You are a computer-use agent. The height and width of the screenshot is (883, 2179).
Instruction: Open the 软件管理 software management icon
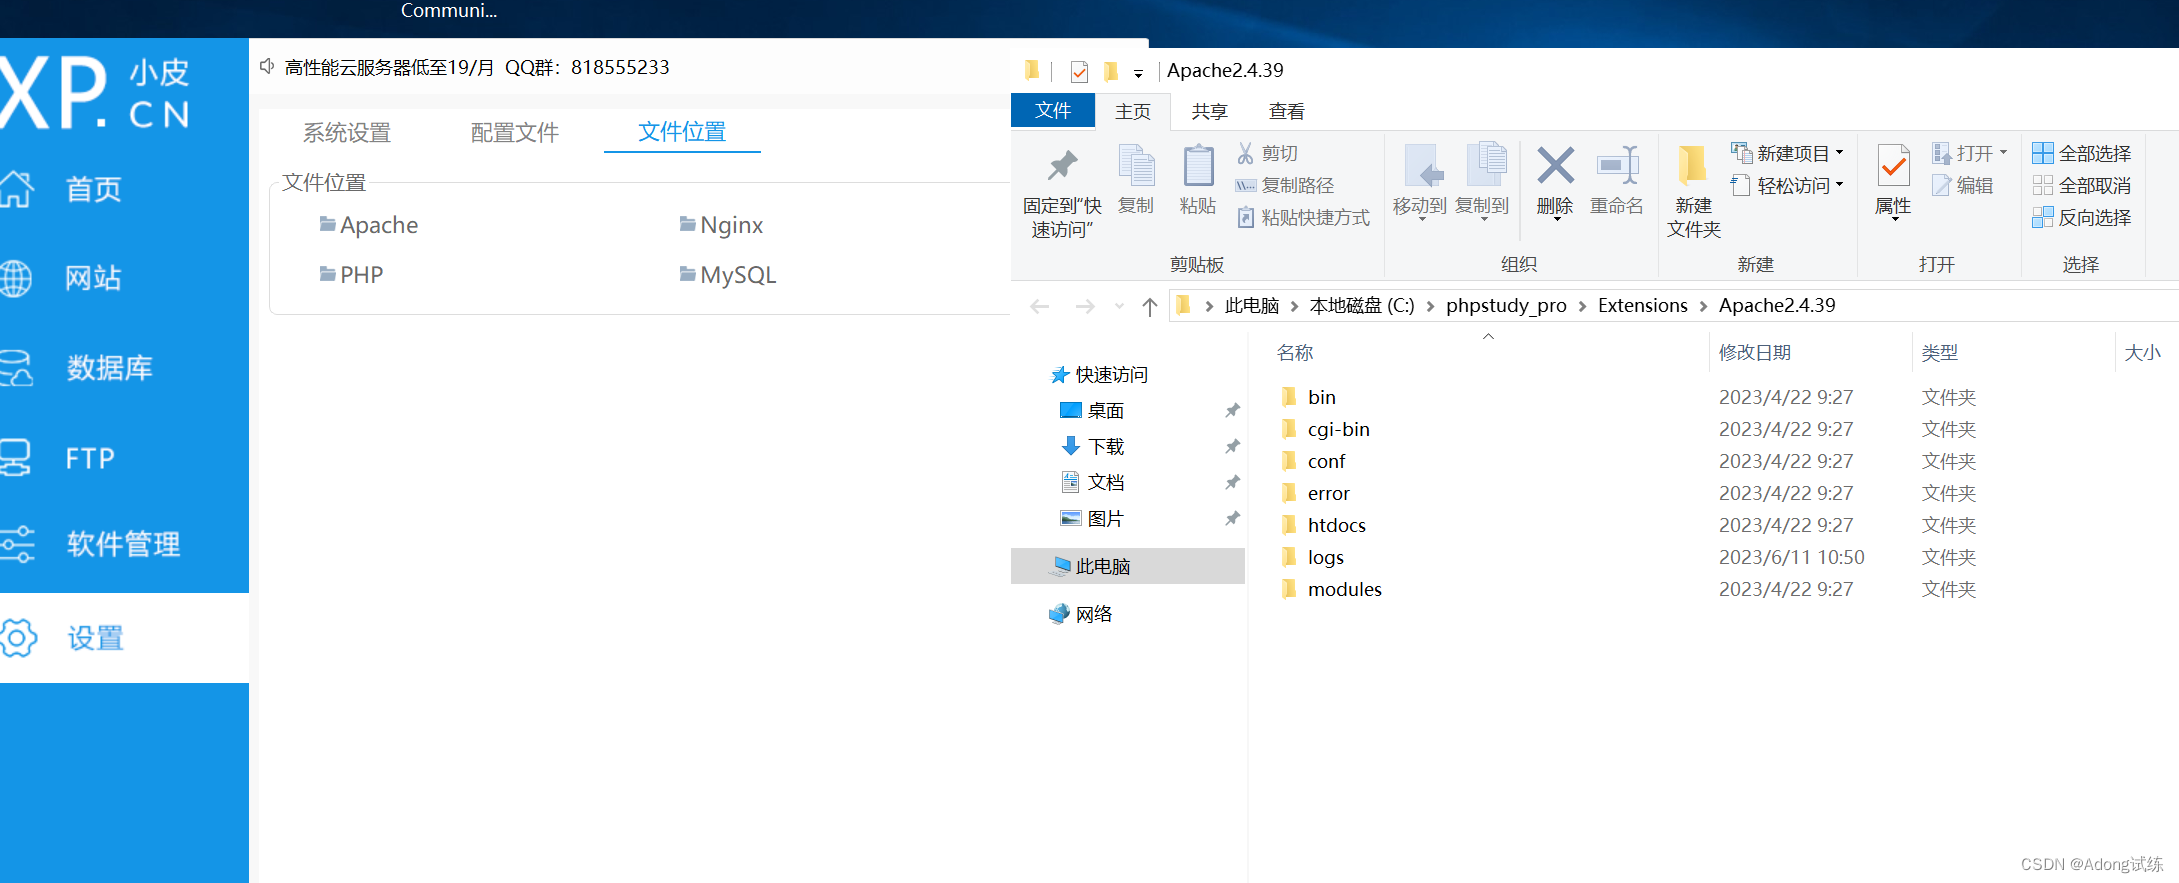[17, 544]
